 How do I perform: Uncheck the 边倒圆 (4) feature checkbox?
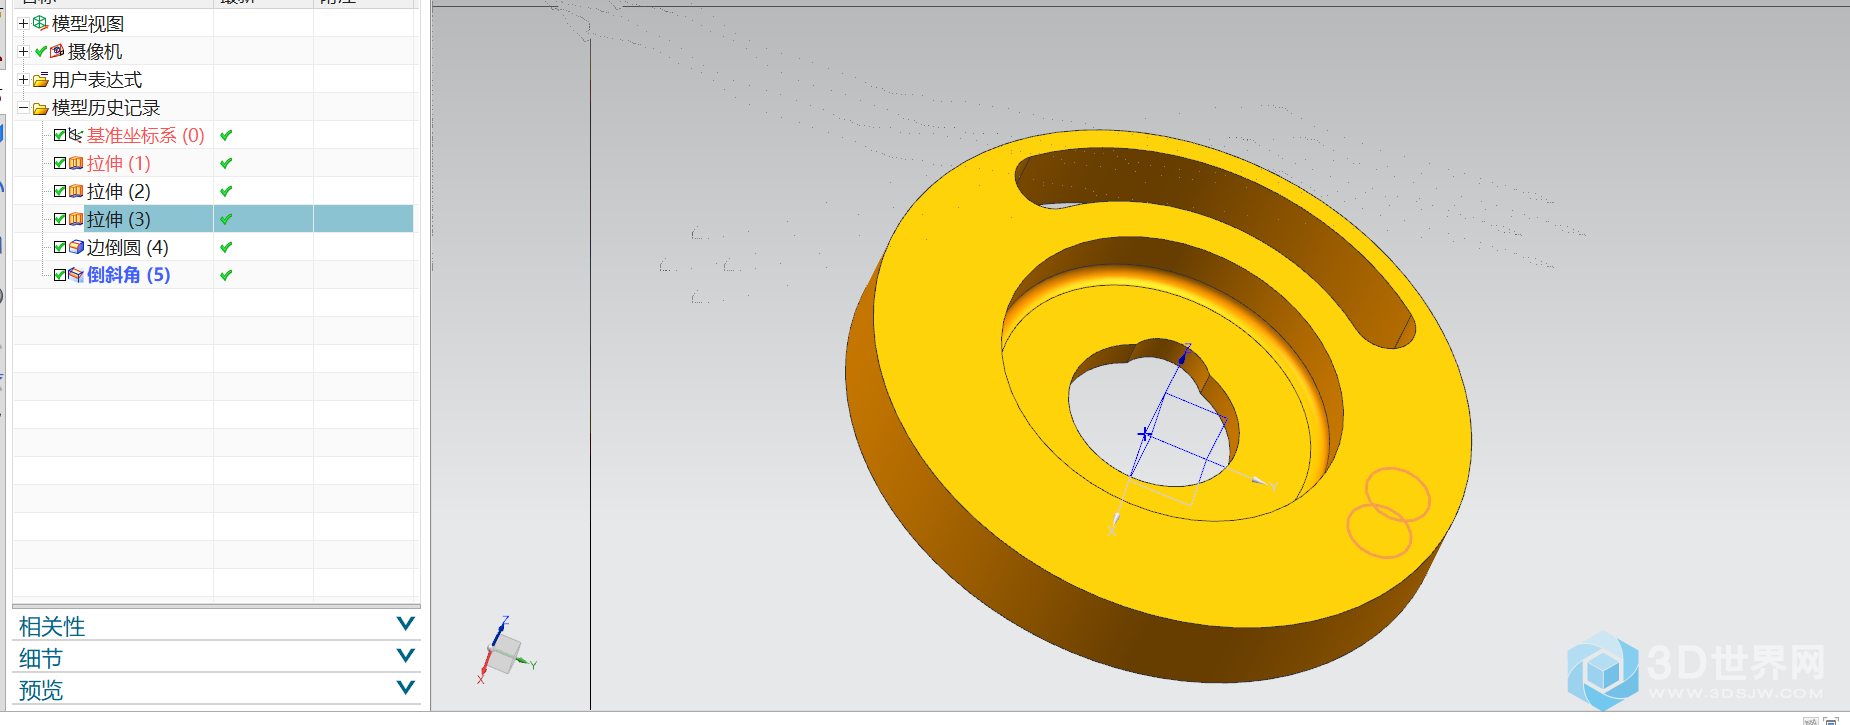coord(60,247)
